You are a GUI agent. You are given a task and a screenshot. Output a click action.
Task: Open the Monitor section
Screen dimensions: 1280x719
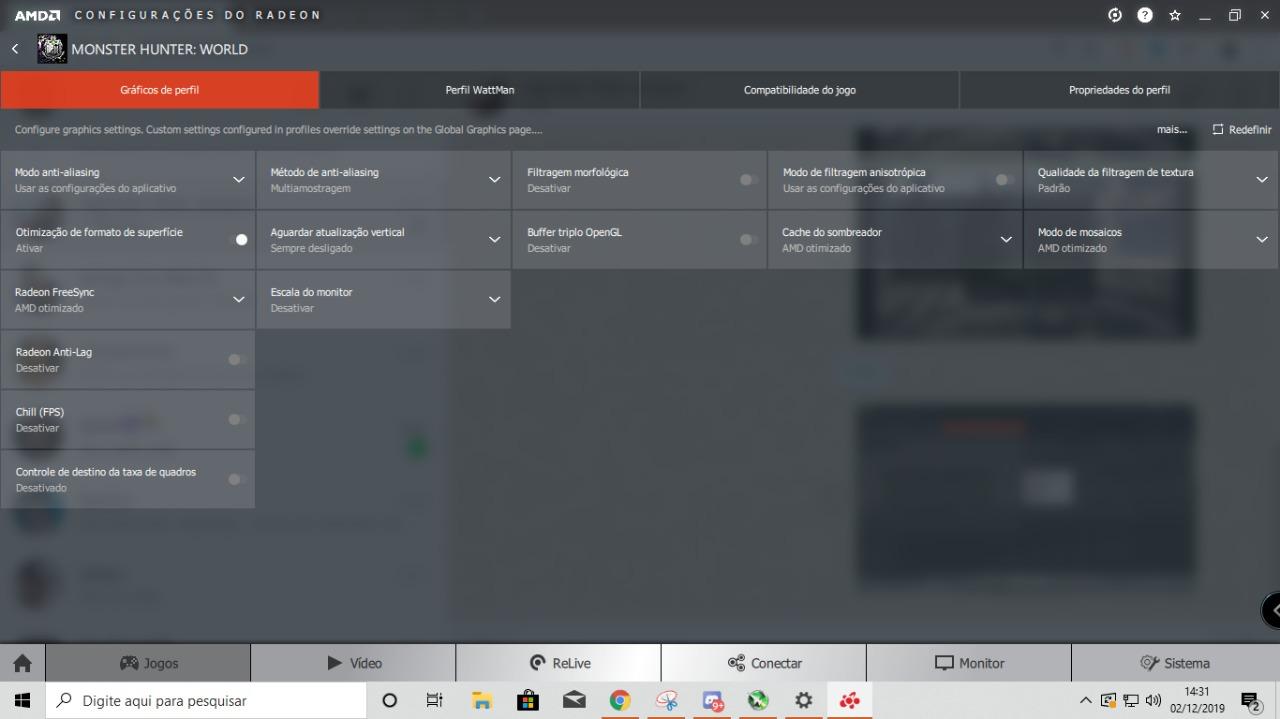969,664
